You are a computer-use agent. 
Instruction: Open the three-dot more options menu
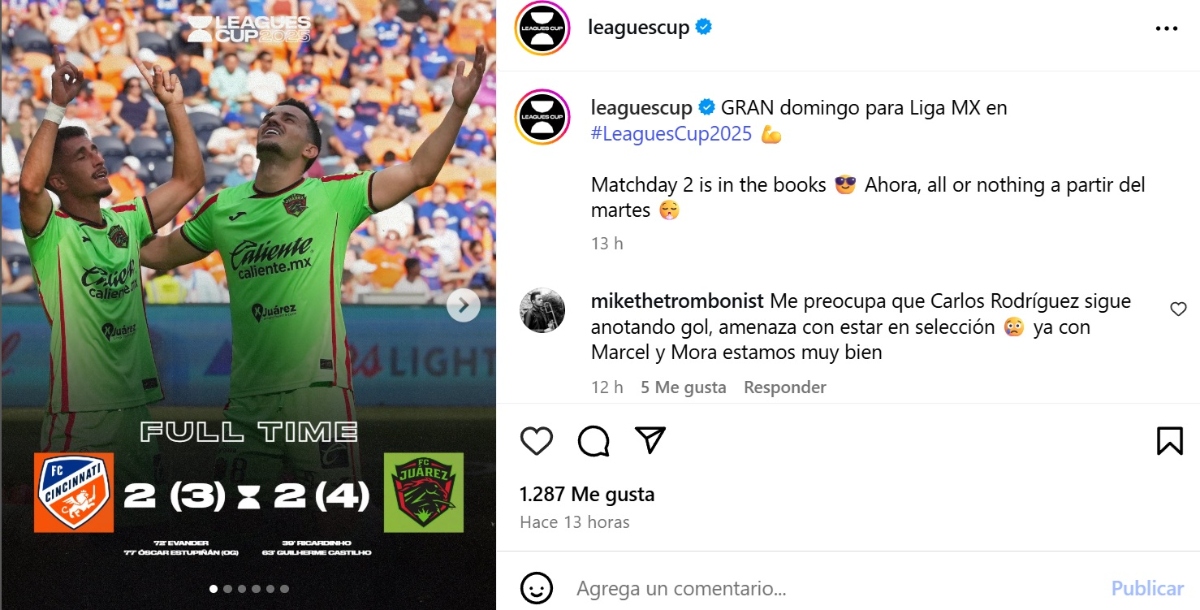click(x=1166, y=29)
